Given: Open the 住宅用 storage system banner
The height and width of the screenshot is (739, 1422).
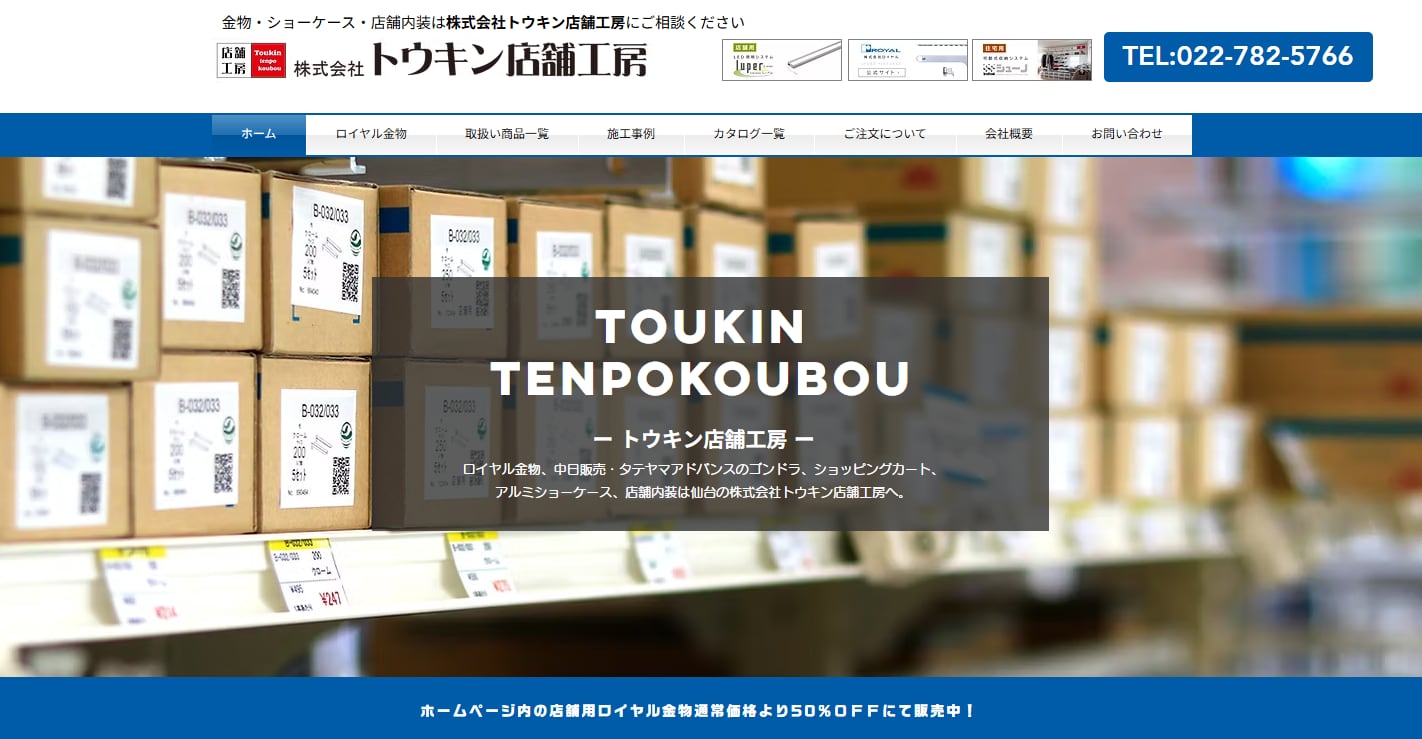Looking at the screenshot, I should (x=1032, y=60).
